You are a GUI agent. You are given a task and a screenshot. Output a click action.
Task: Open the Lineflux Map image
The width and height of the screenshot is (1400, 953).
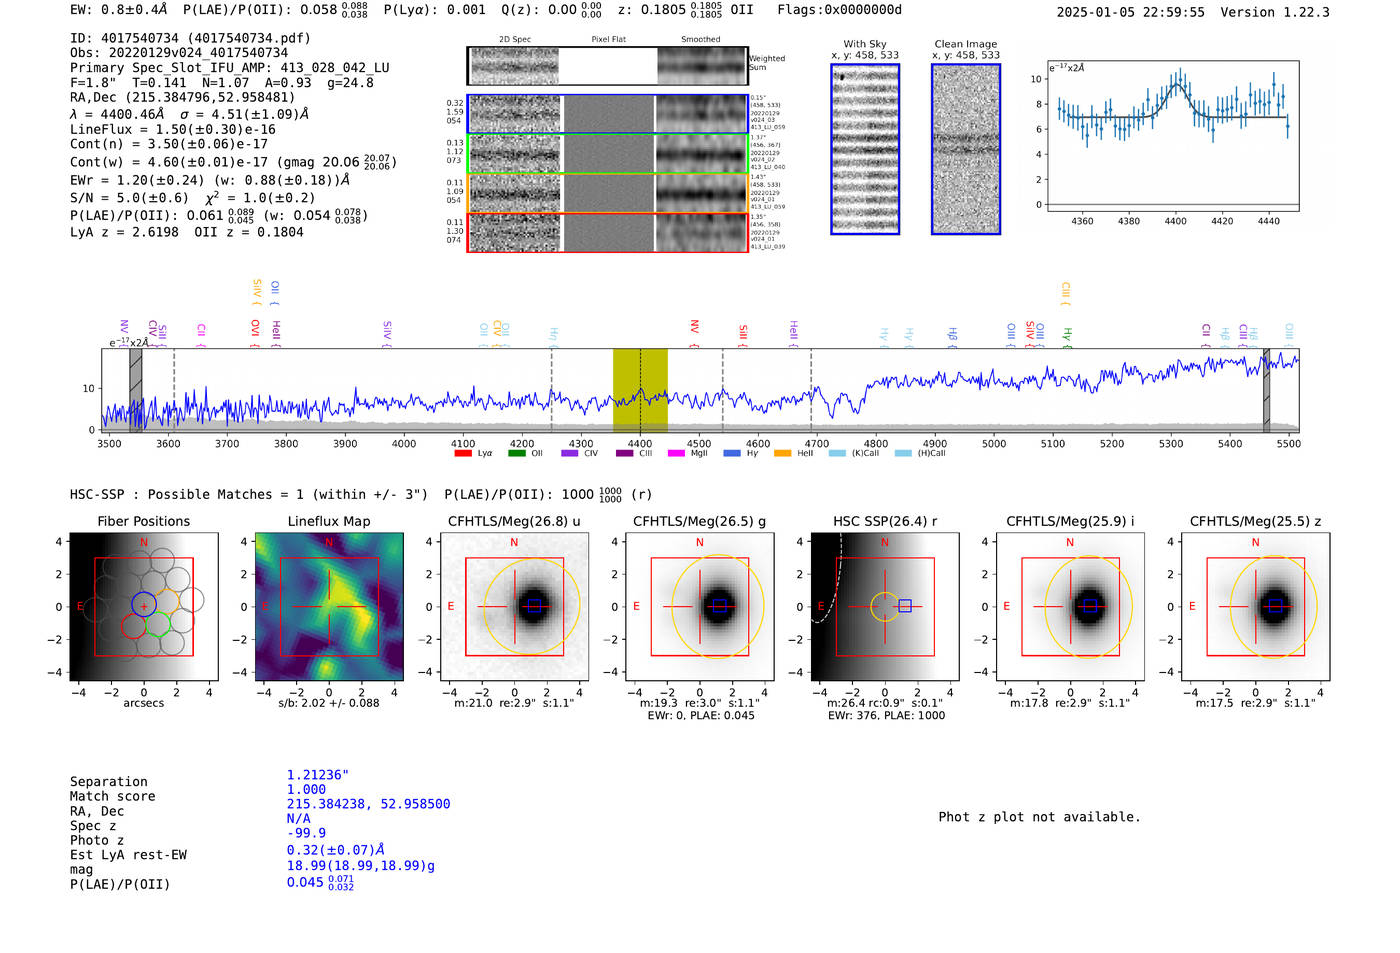[x=329, y=607]
